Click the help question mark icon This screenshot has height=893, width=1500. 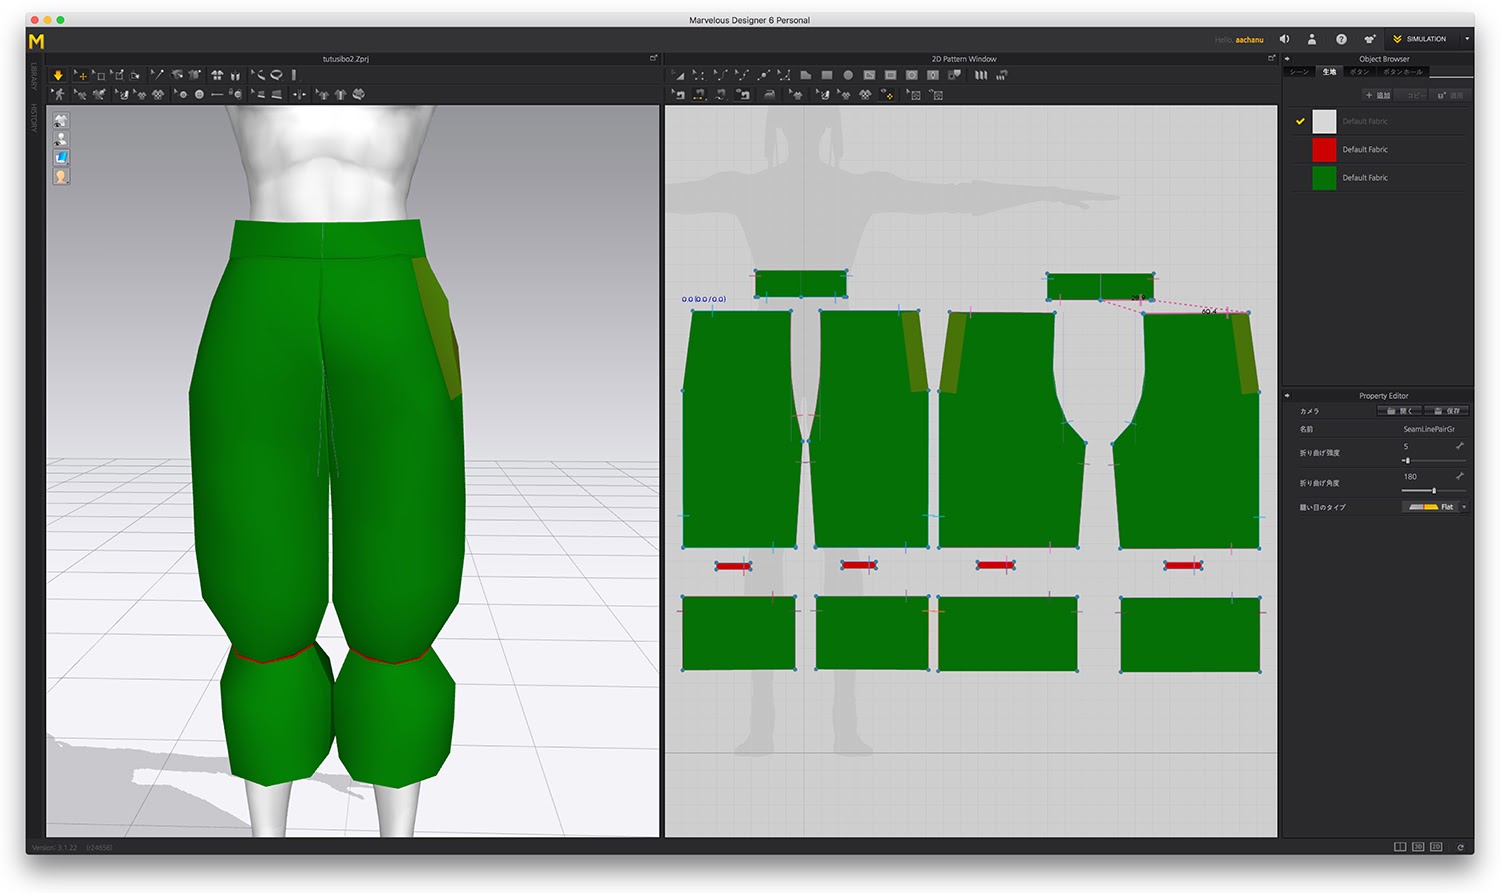coord(1341,39)
